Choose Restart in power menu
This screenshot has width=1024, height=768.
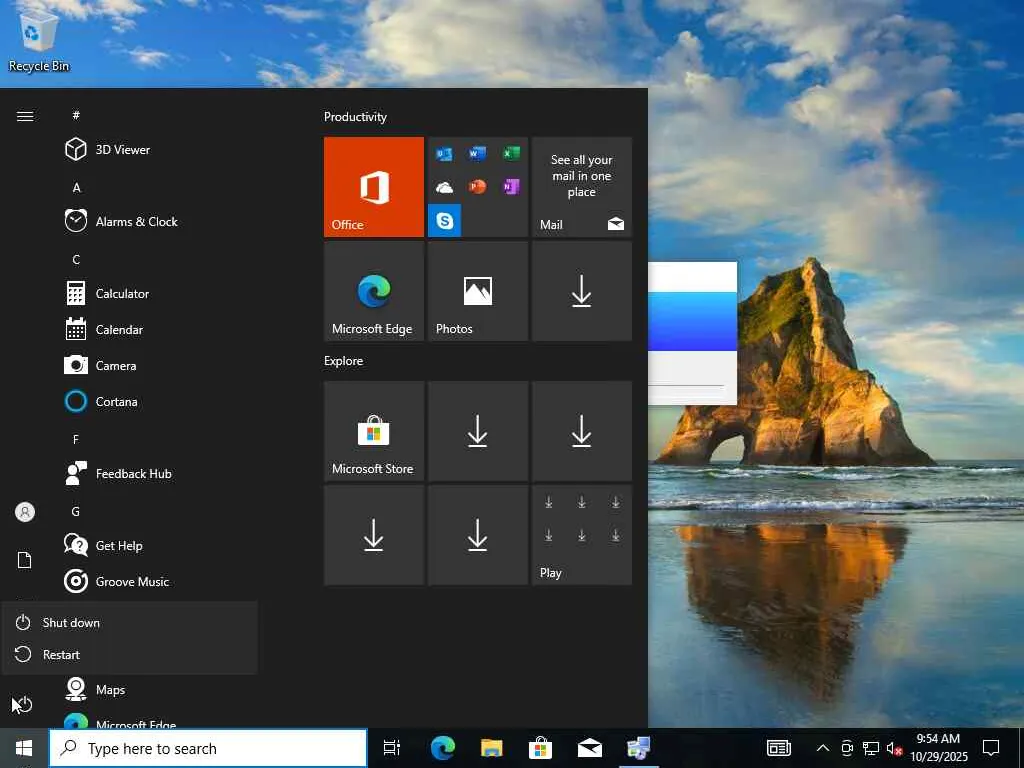129,654
